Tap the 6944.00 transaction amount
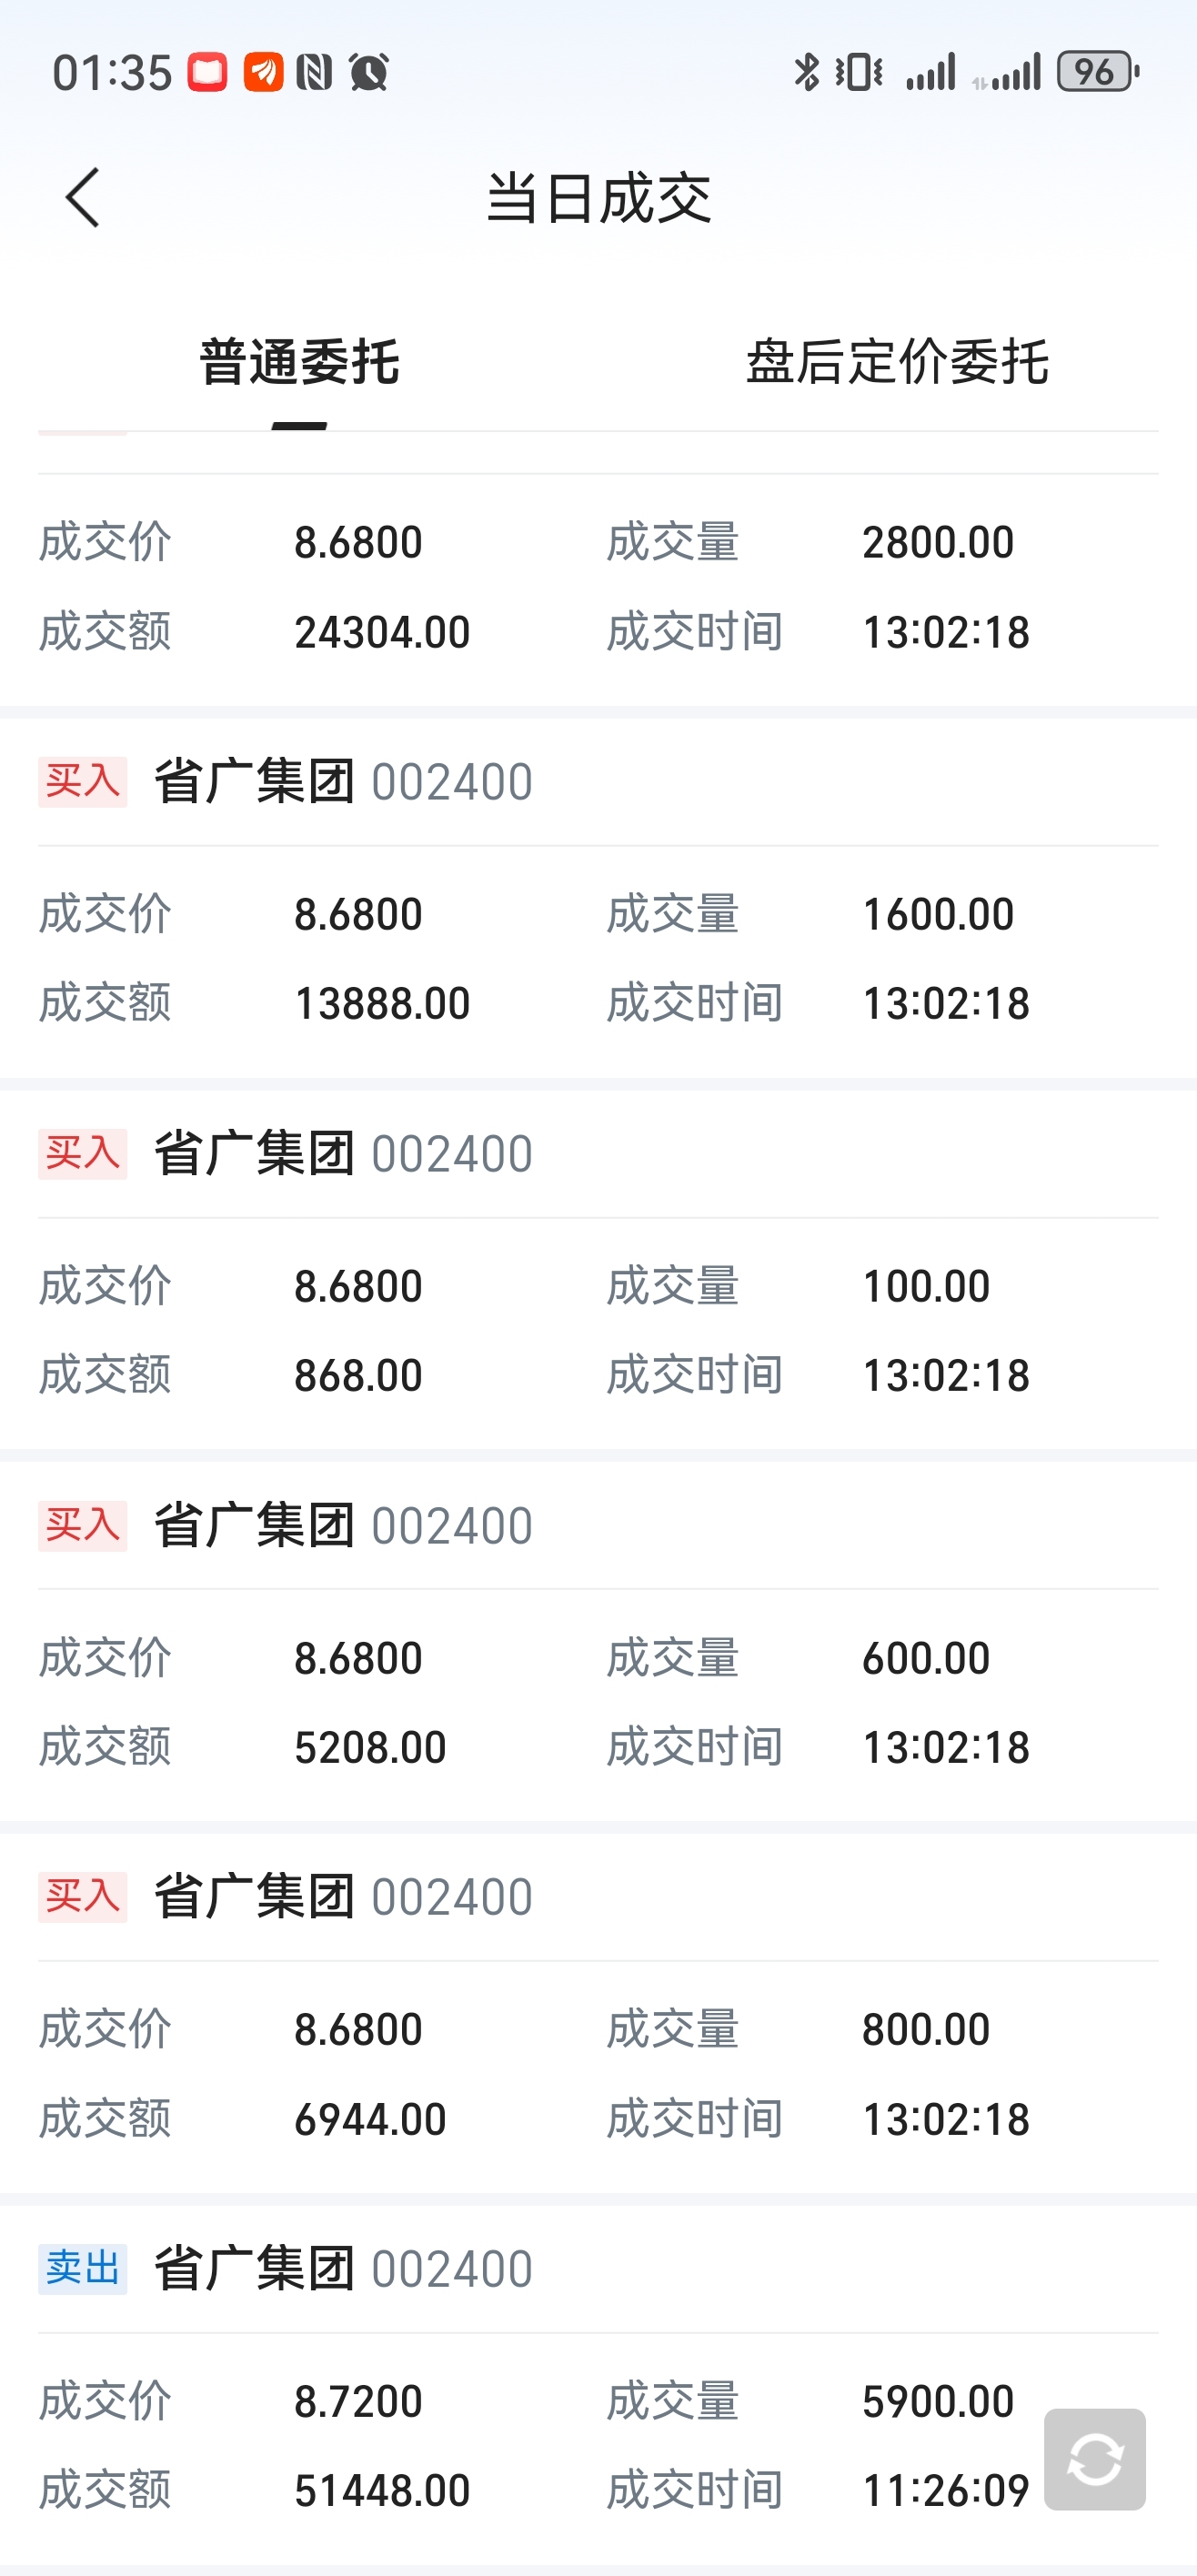 [x=370, y=2119]
